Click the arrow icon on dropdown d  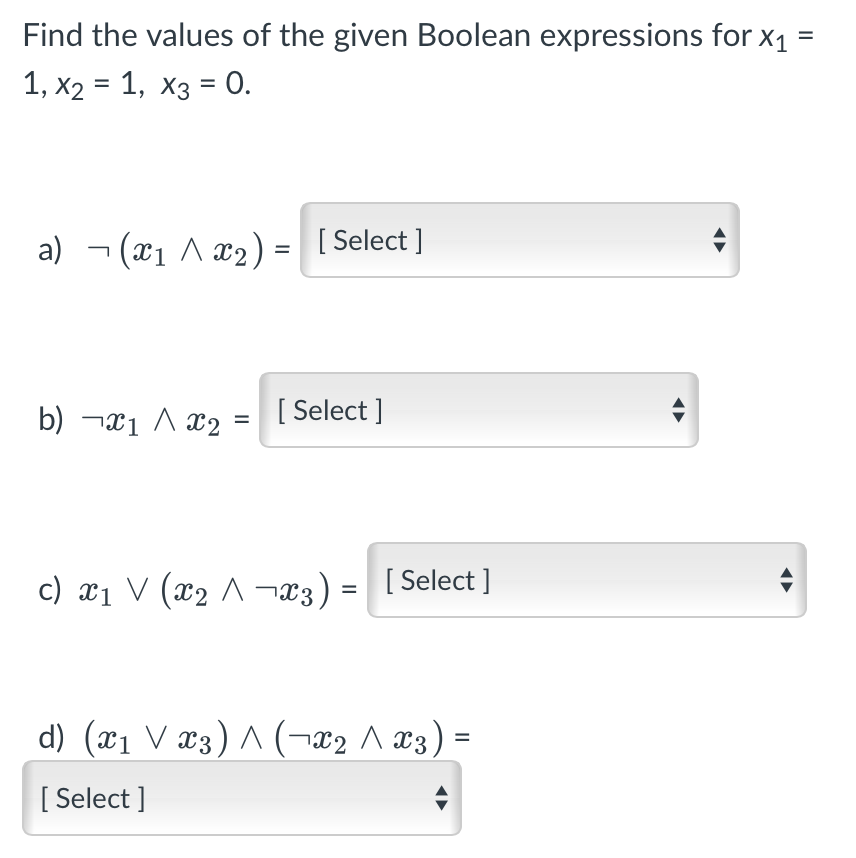point(440,797)
